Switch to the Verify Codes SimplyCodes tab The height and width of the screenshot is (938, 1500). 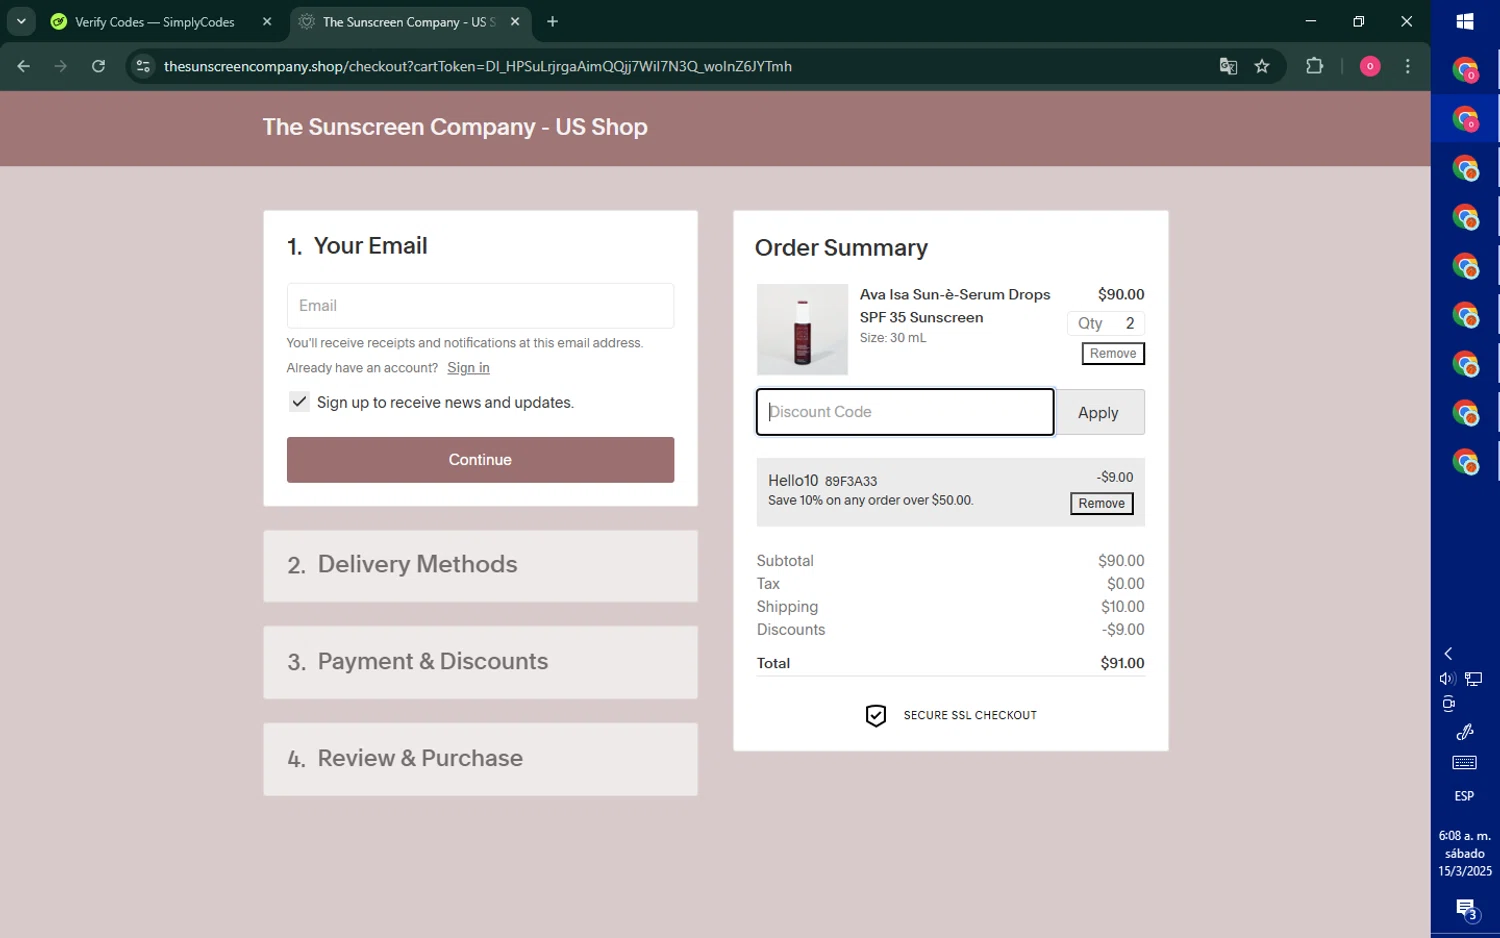(x=155, y=22)
